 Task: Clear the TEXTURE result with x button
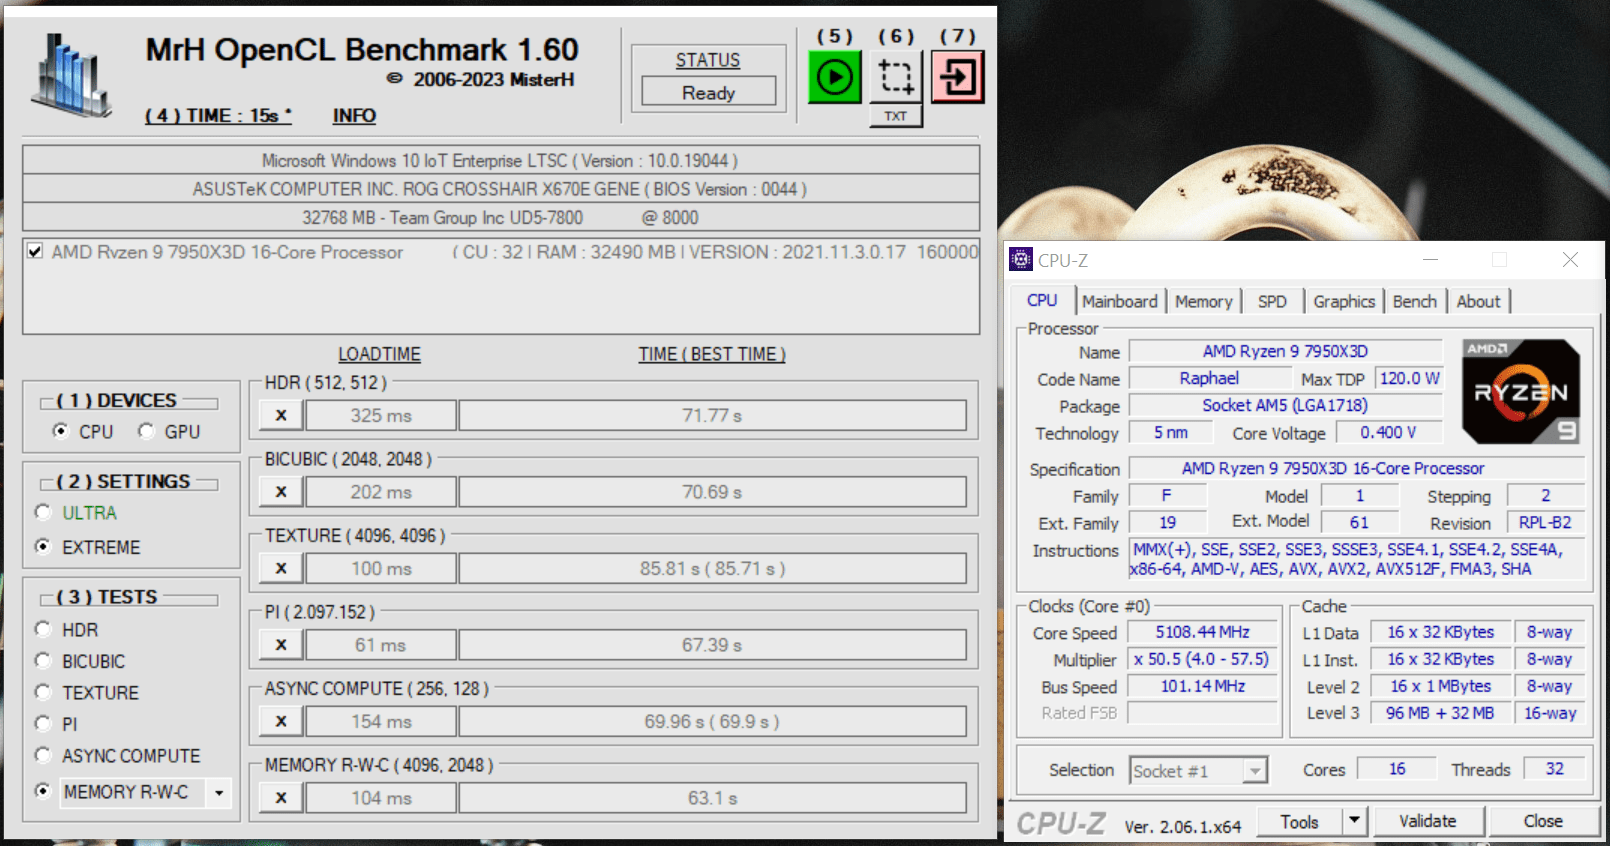pos(281,568)
